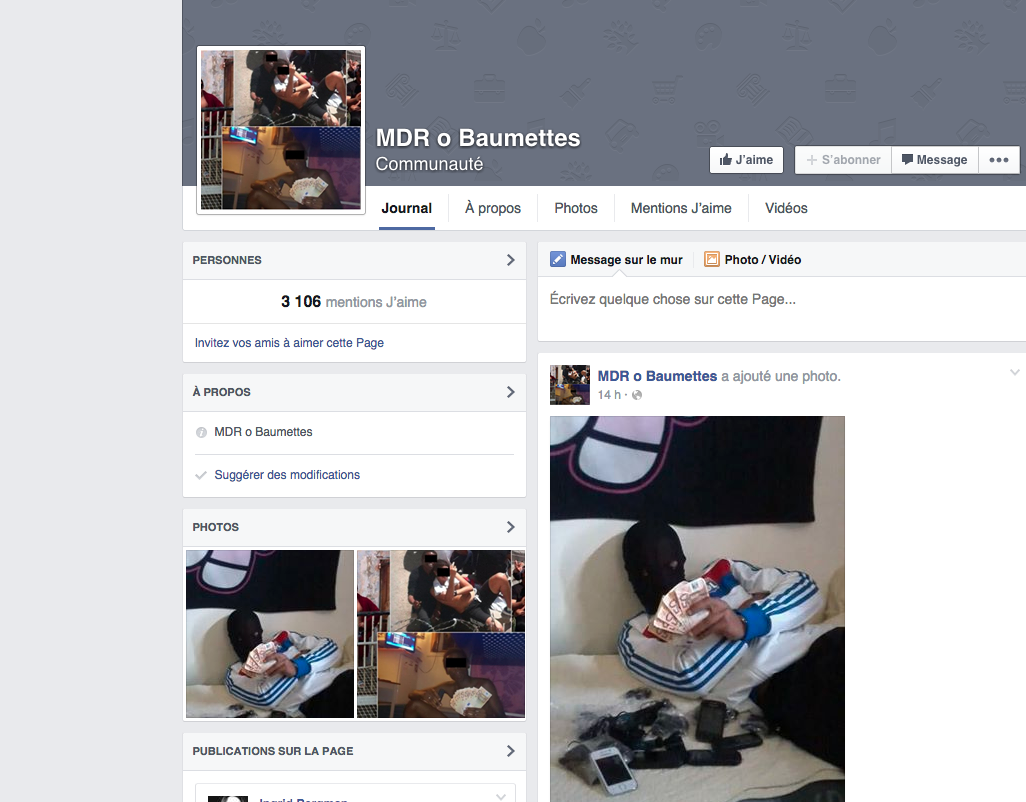Expand the PERSONNES section chevron

(x=510, y=260)
